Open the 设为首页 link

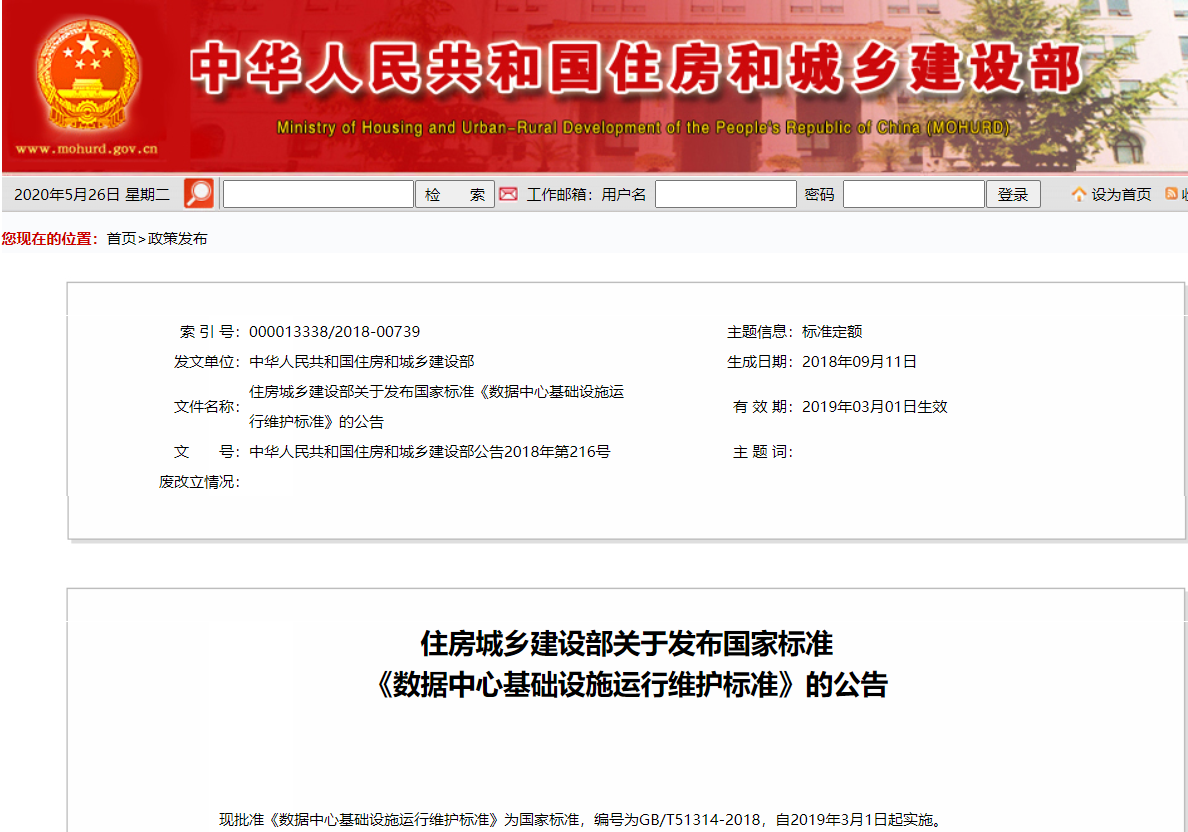click(x=1121, y=195)
